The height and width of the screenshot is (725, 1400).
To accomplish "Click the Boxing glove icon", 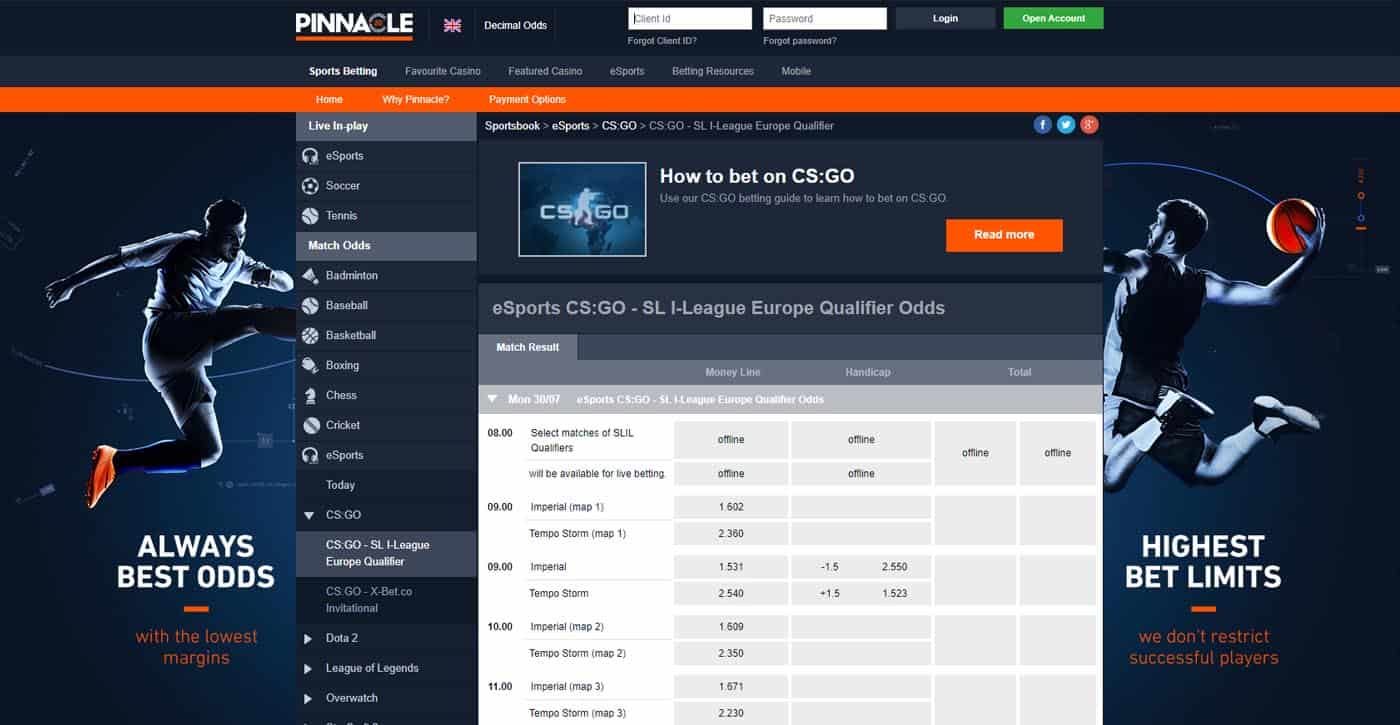I will [310, 366].
